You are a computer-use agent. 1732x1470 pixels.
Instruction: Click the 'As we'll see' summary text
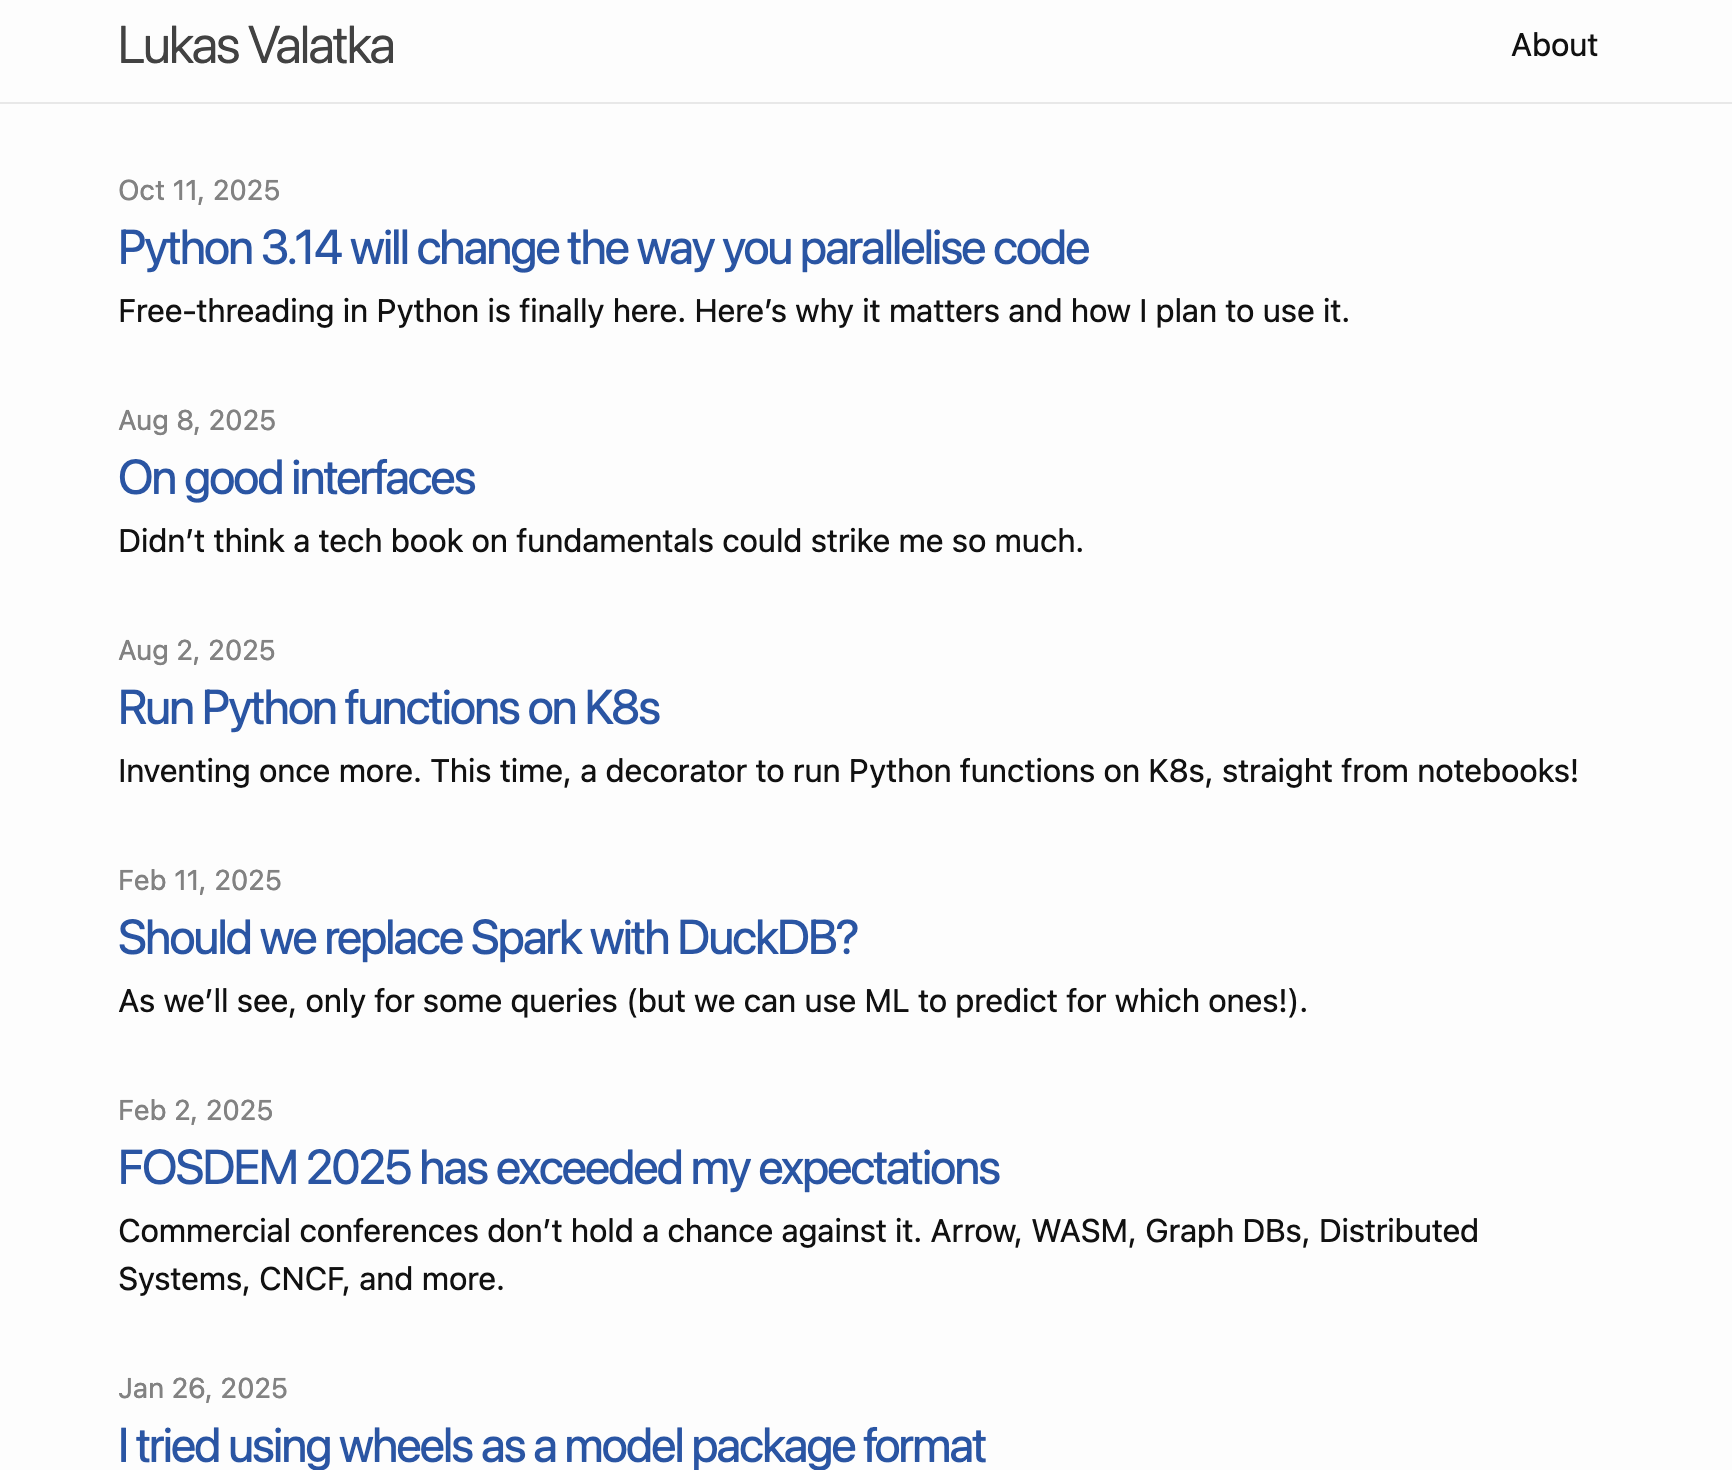tap(712, 1001)
